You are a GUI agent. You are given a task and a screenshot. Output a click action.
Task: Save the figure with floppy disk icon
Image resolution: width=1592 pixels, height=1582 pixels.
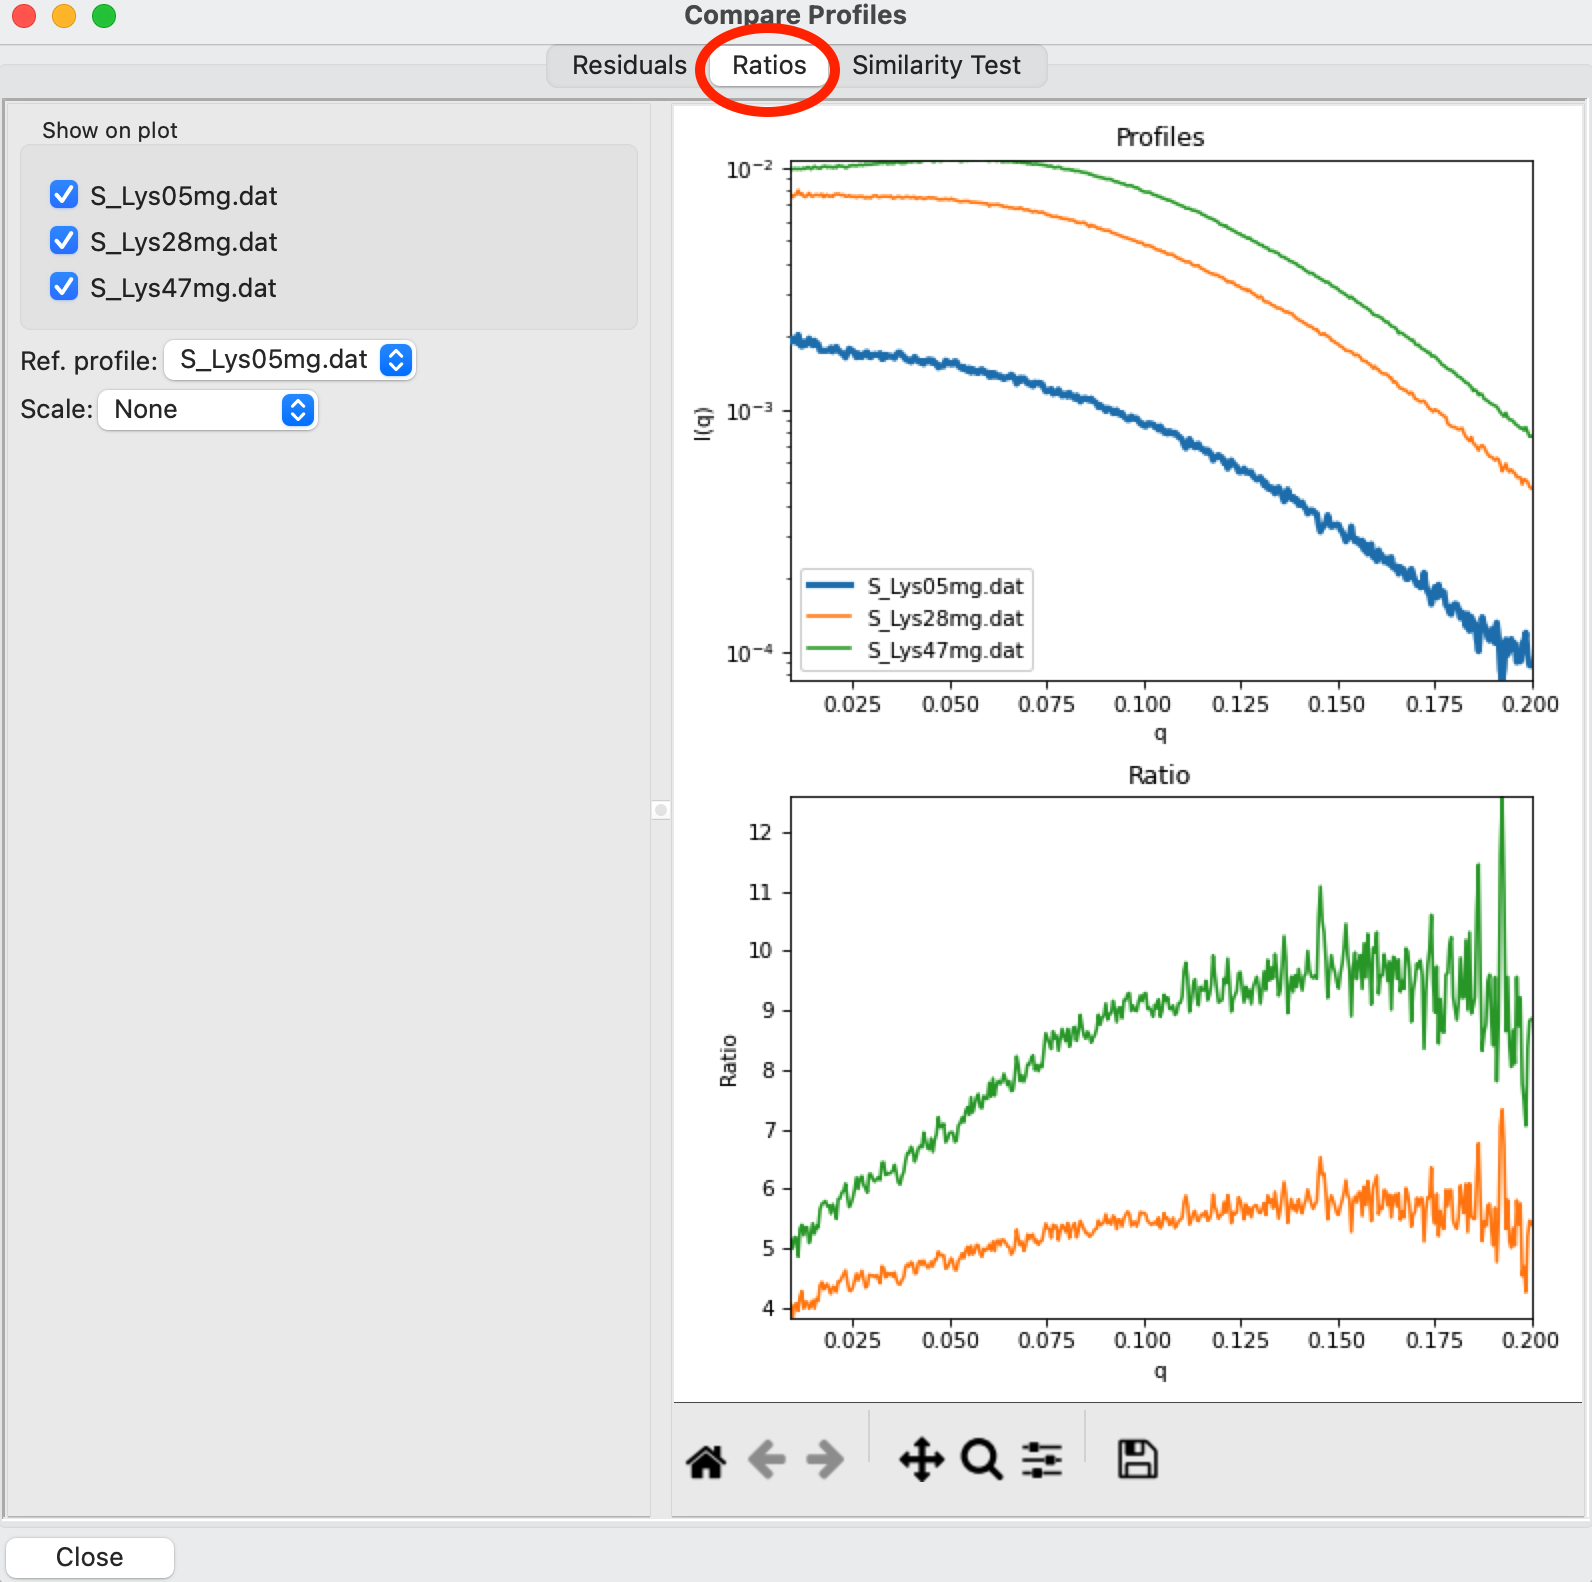pos(1137,1459)
